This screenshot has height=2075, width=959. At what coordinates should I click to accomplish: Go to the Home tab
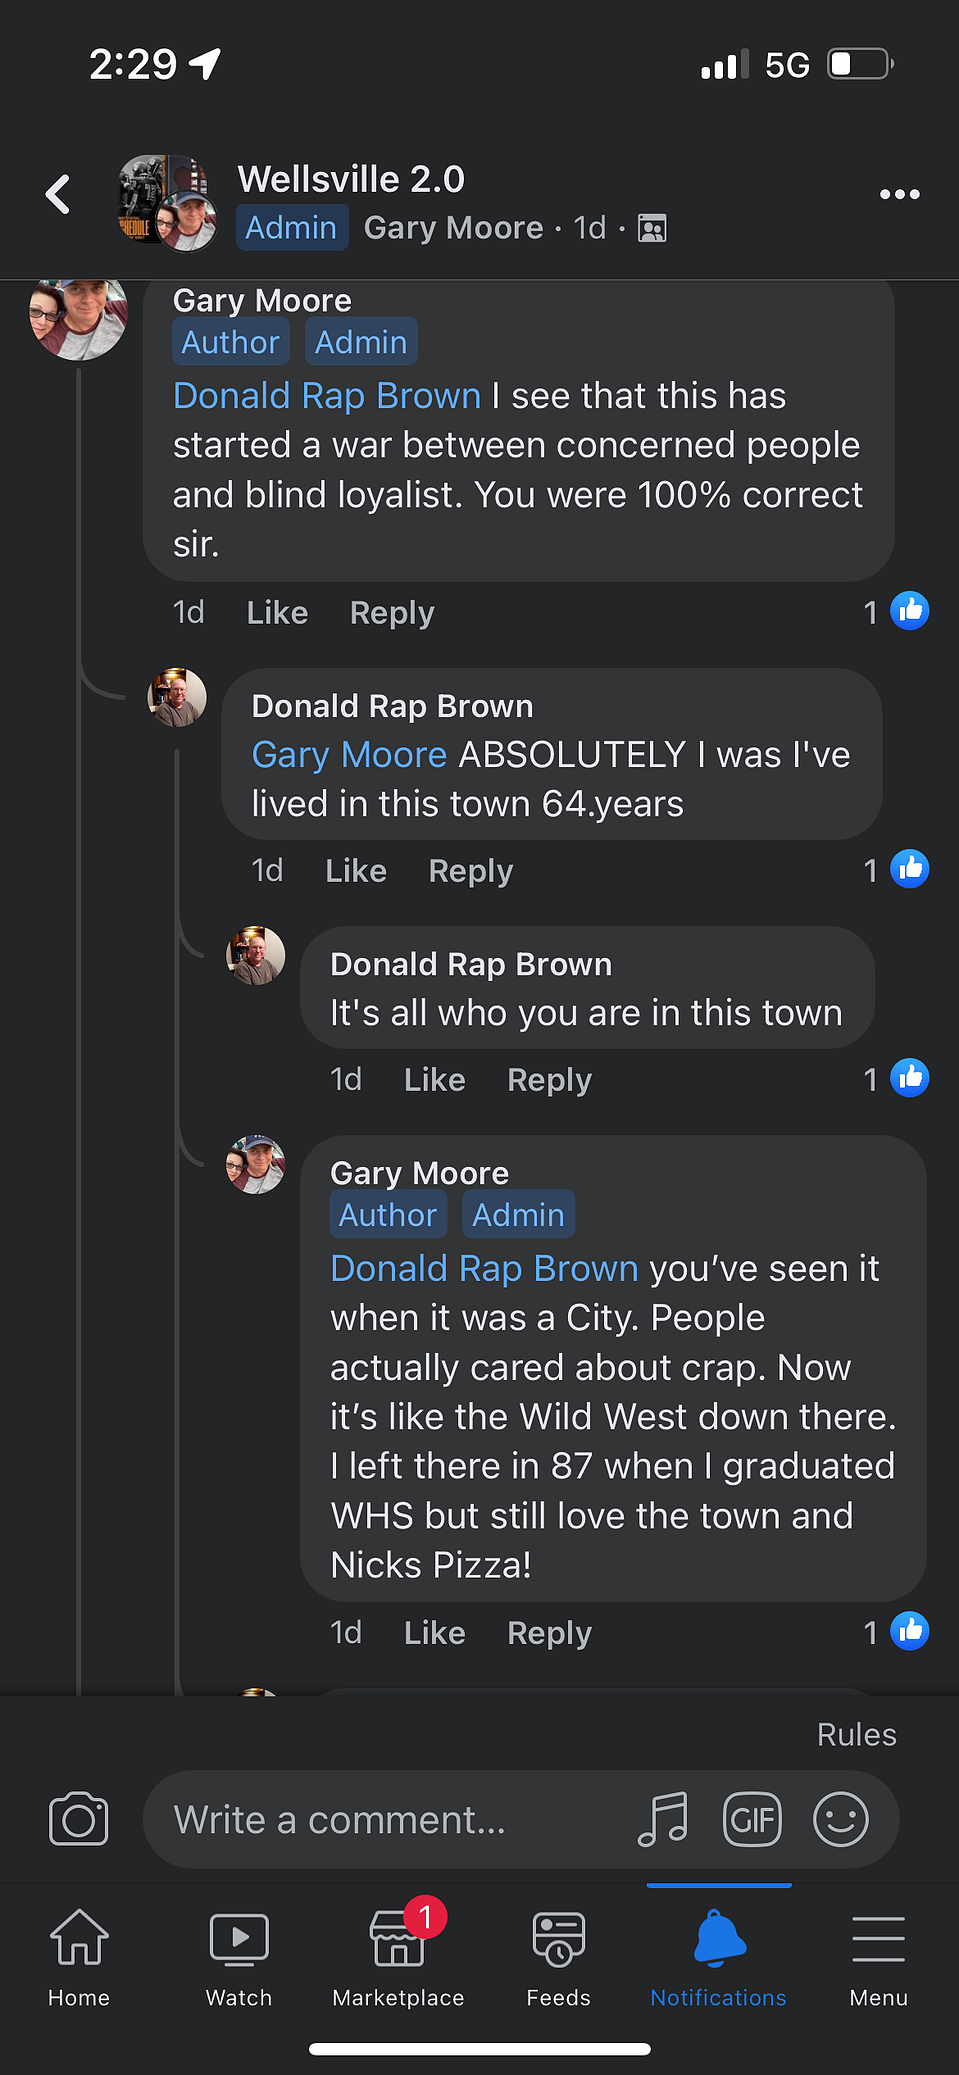point(79,1957)
